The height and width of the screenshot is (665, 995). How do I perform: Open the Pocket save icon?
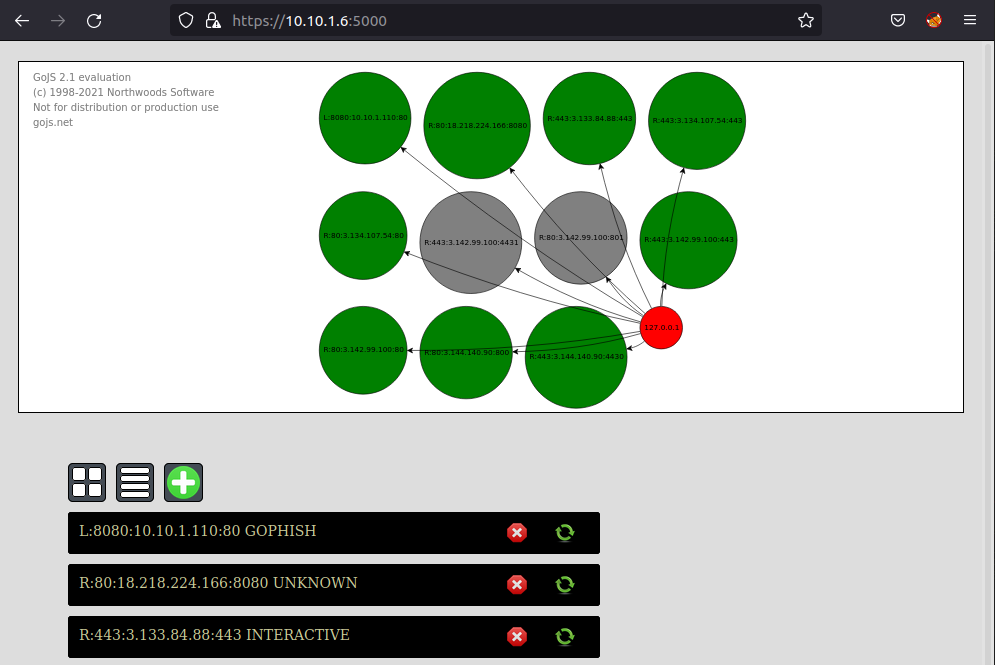898,20
